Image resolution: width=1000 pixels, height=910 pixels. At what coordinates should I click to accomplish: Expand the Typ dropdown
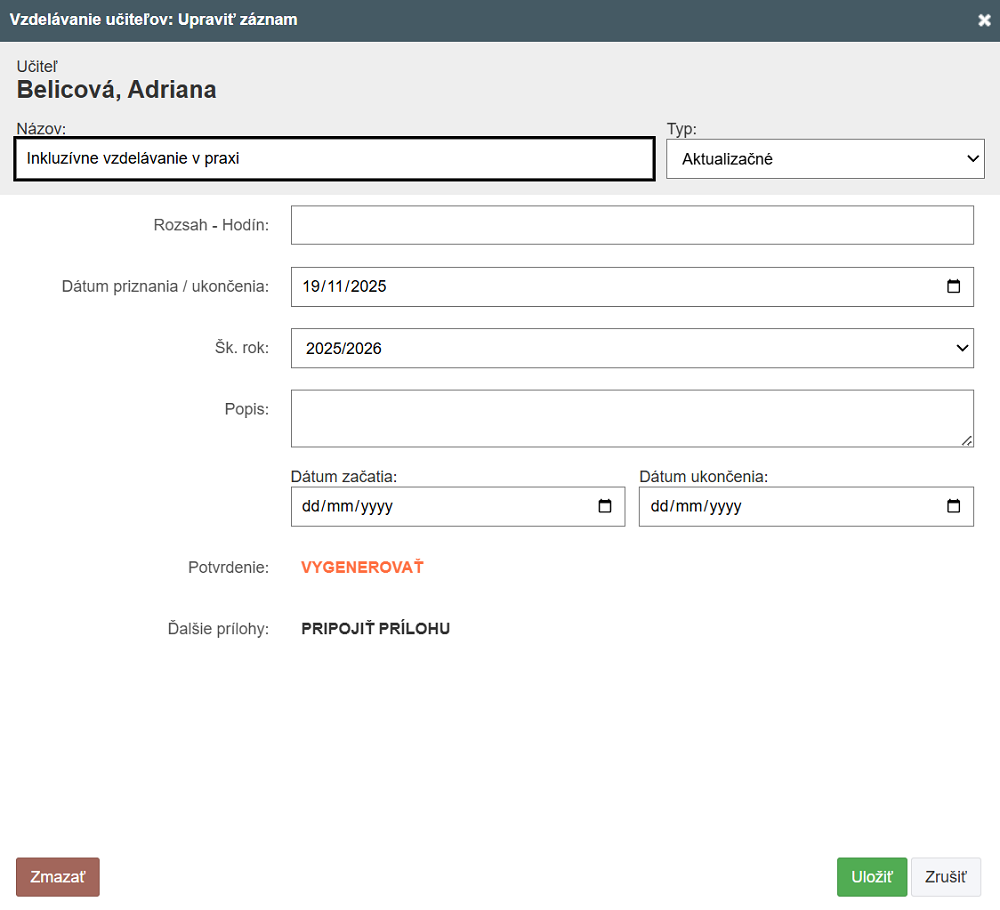[x=825, y=158]
